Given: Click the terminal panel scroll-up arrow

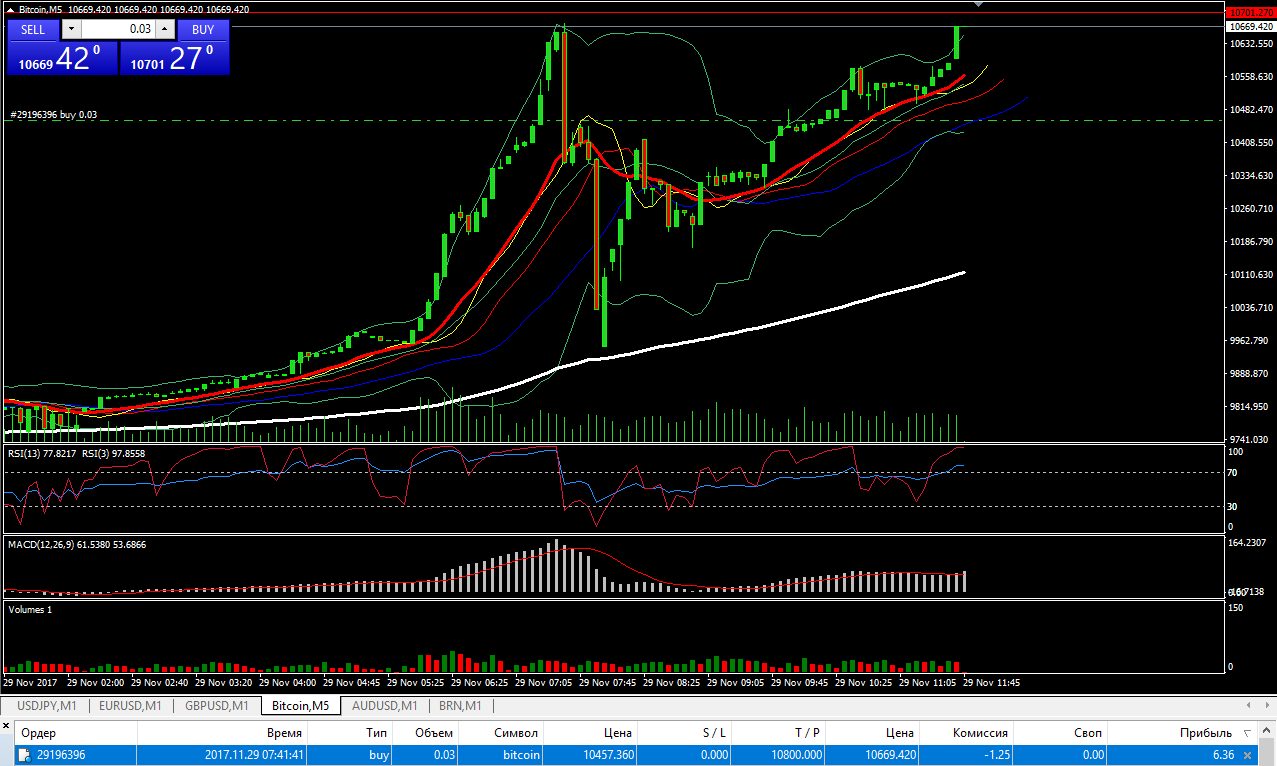Looking at the screenshot, I should [x=1267, y=733].
